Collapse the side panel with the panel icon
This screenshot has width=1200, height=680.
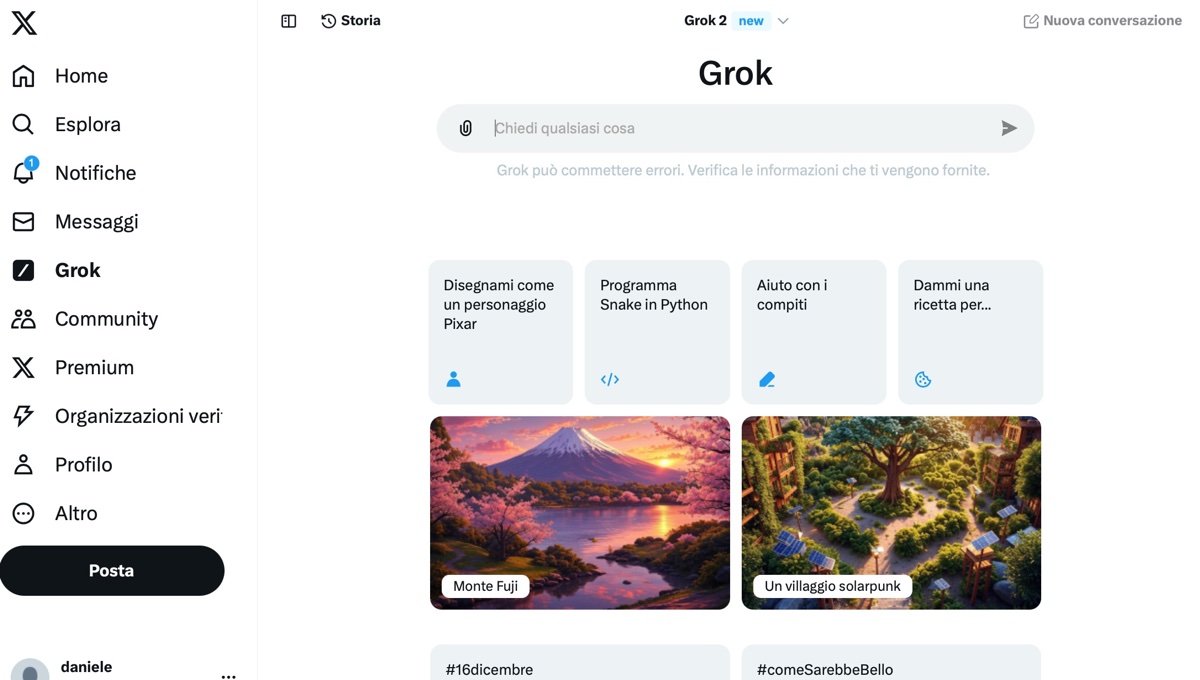pyautogui.click(x=288, y=20)
